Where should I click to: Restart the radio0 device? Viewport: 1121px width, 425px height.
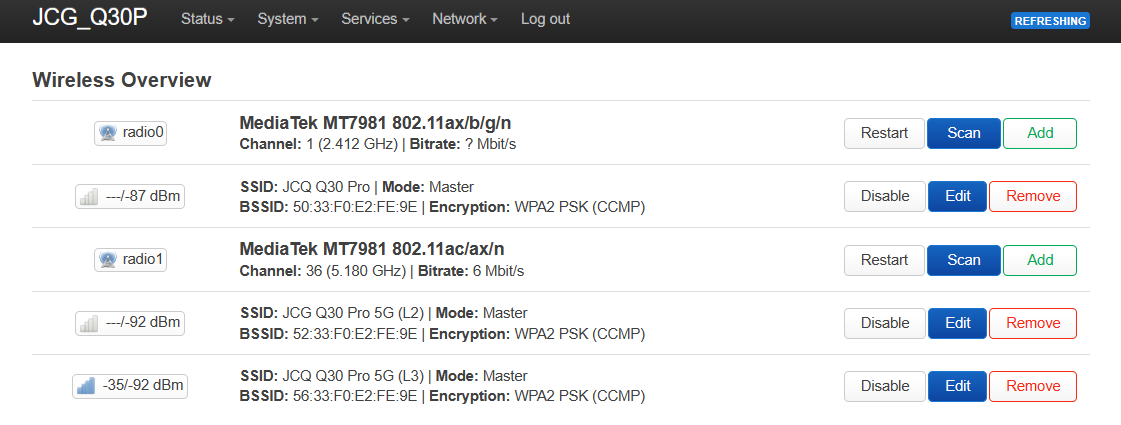885,133
